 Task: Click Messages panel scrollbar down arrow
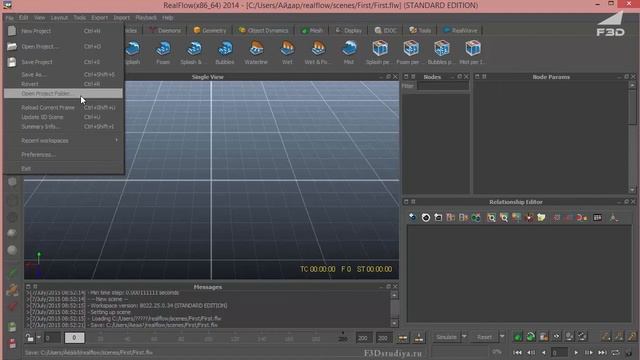pos(394,323)
